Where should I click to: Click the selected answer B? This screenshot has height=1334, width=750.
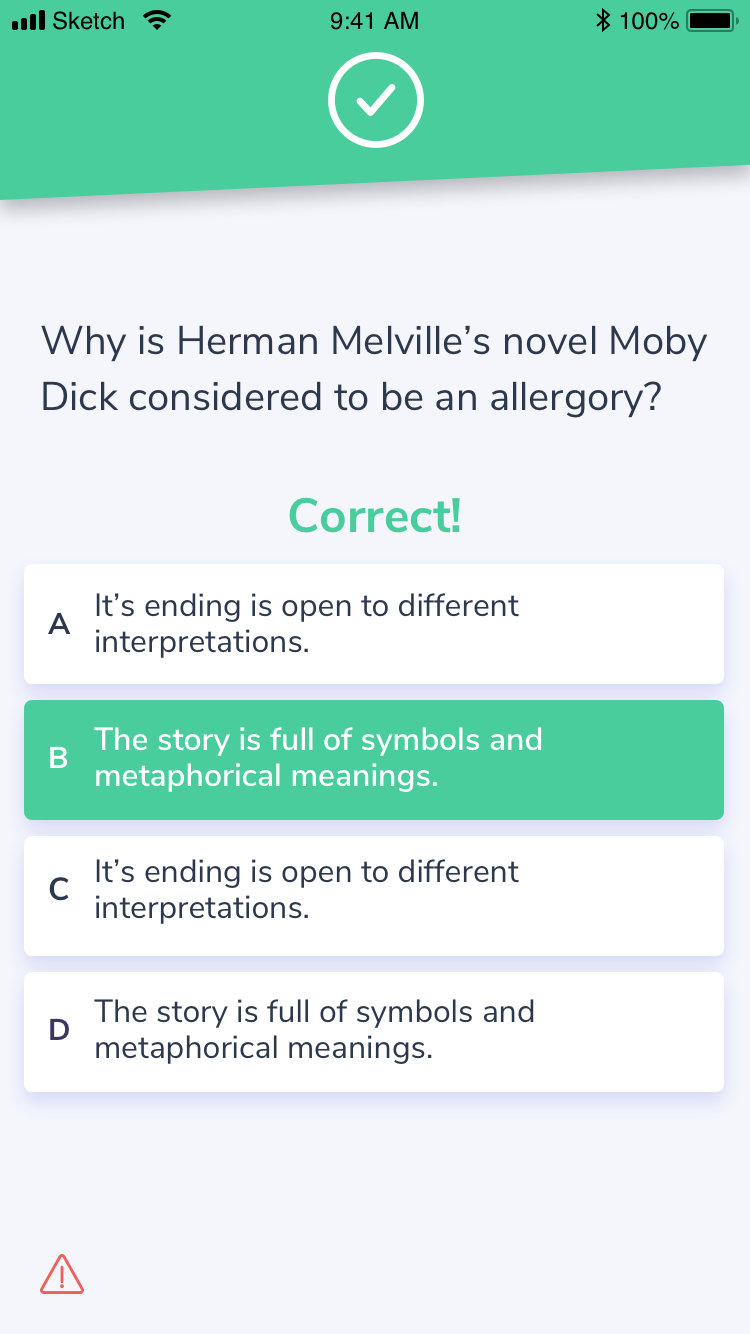tap(374, 760)
